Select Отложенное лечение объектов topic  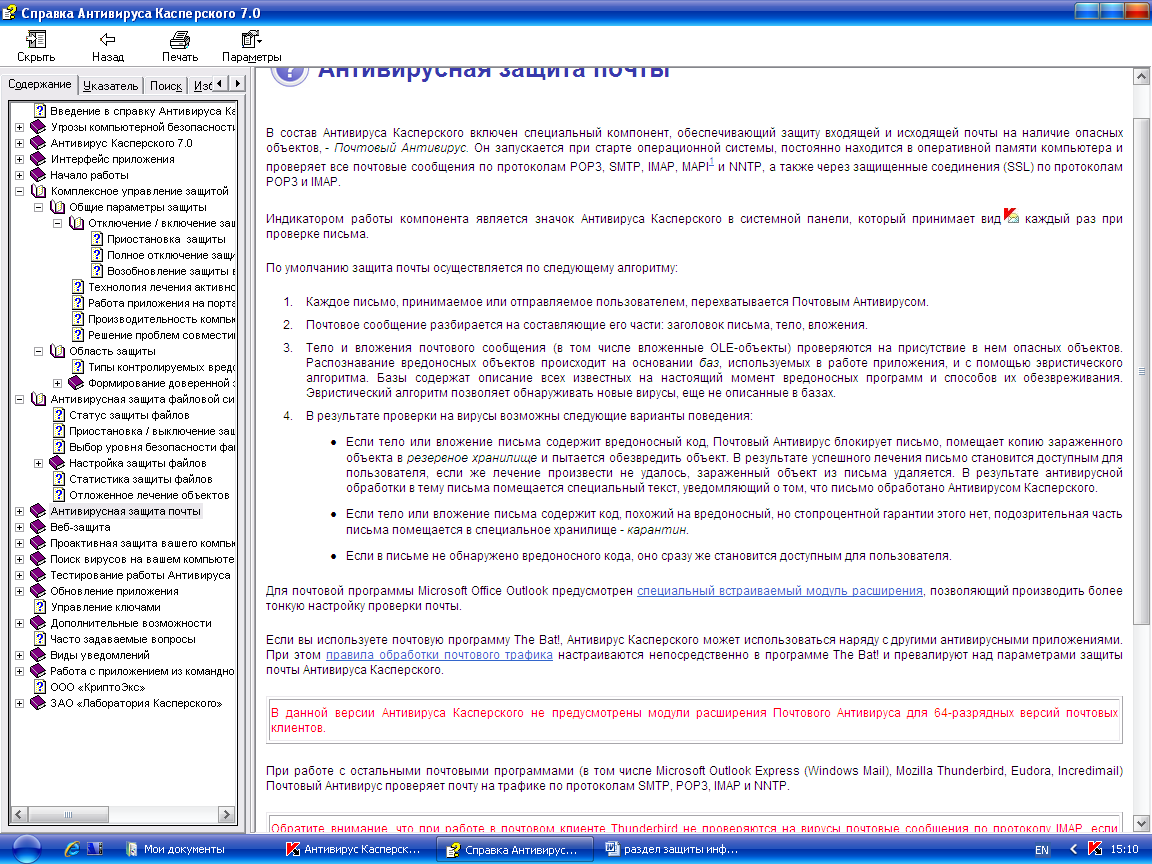tap(149, 495)
